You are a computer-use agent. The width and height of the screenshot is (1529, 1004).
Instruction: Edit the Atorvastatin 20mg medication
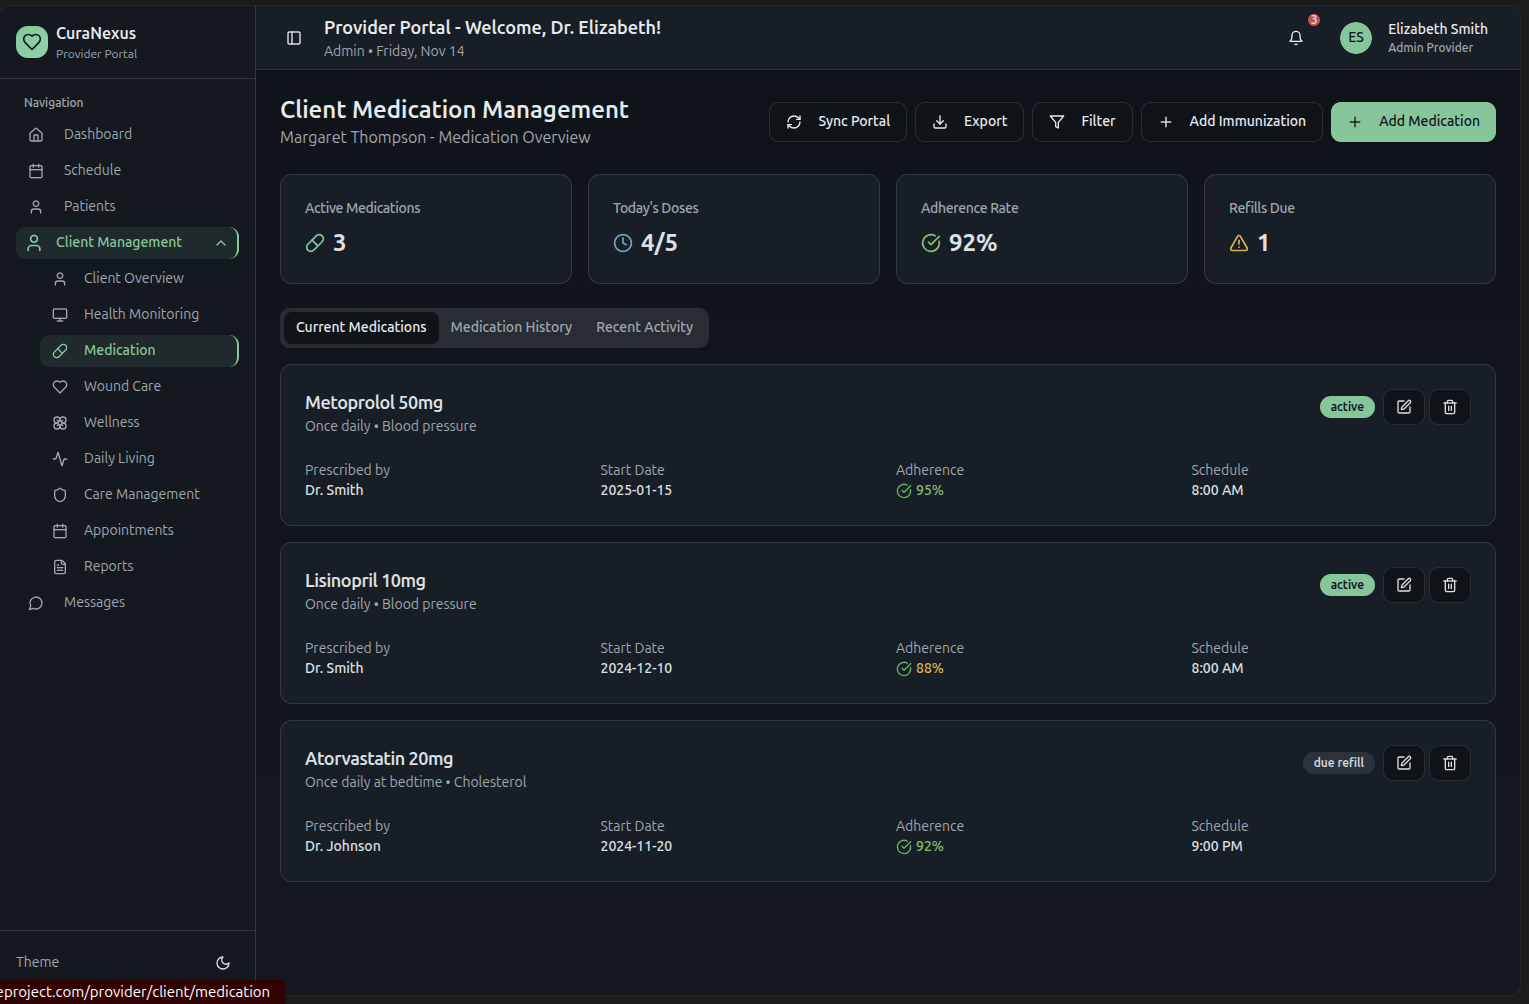(x=1403, y=763)
